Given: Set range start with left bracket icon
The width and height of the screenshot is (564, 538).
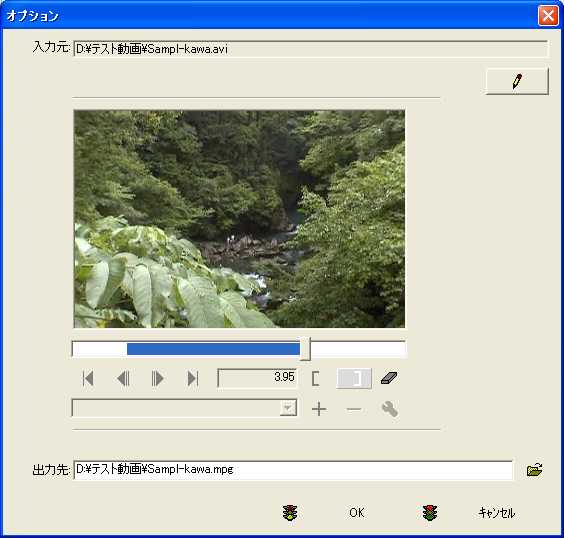Looking at the screenshot, I should click(x=315, y=378).
